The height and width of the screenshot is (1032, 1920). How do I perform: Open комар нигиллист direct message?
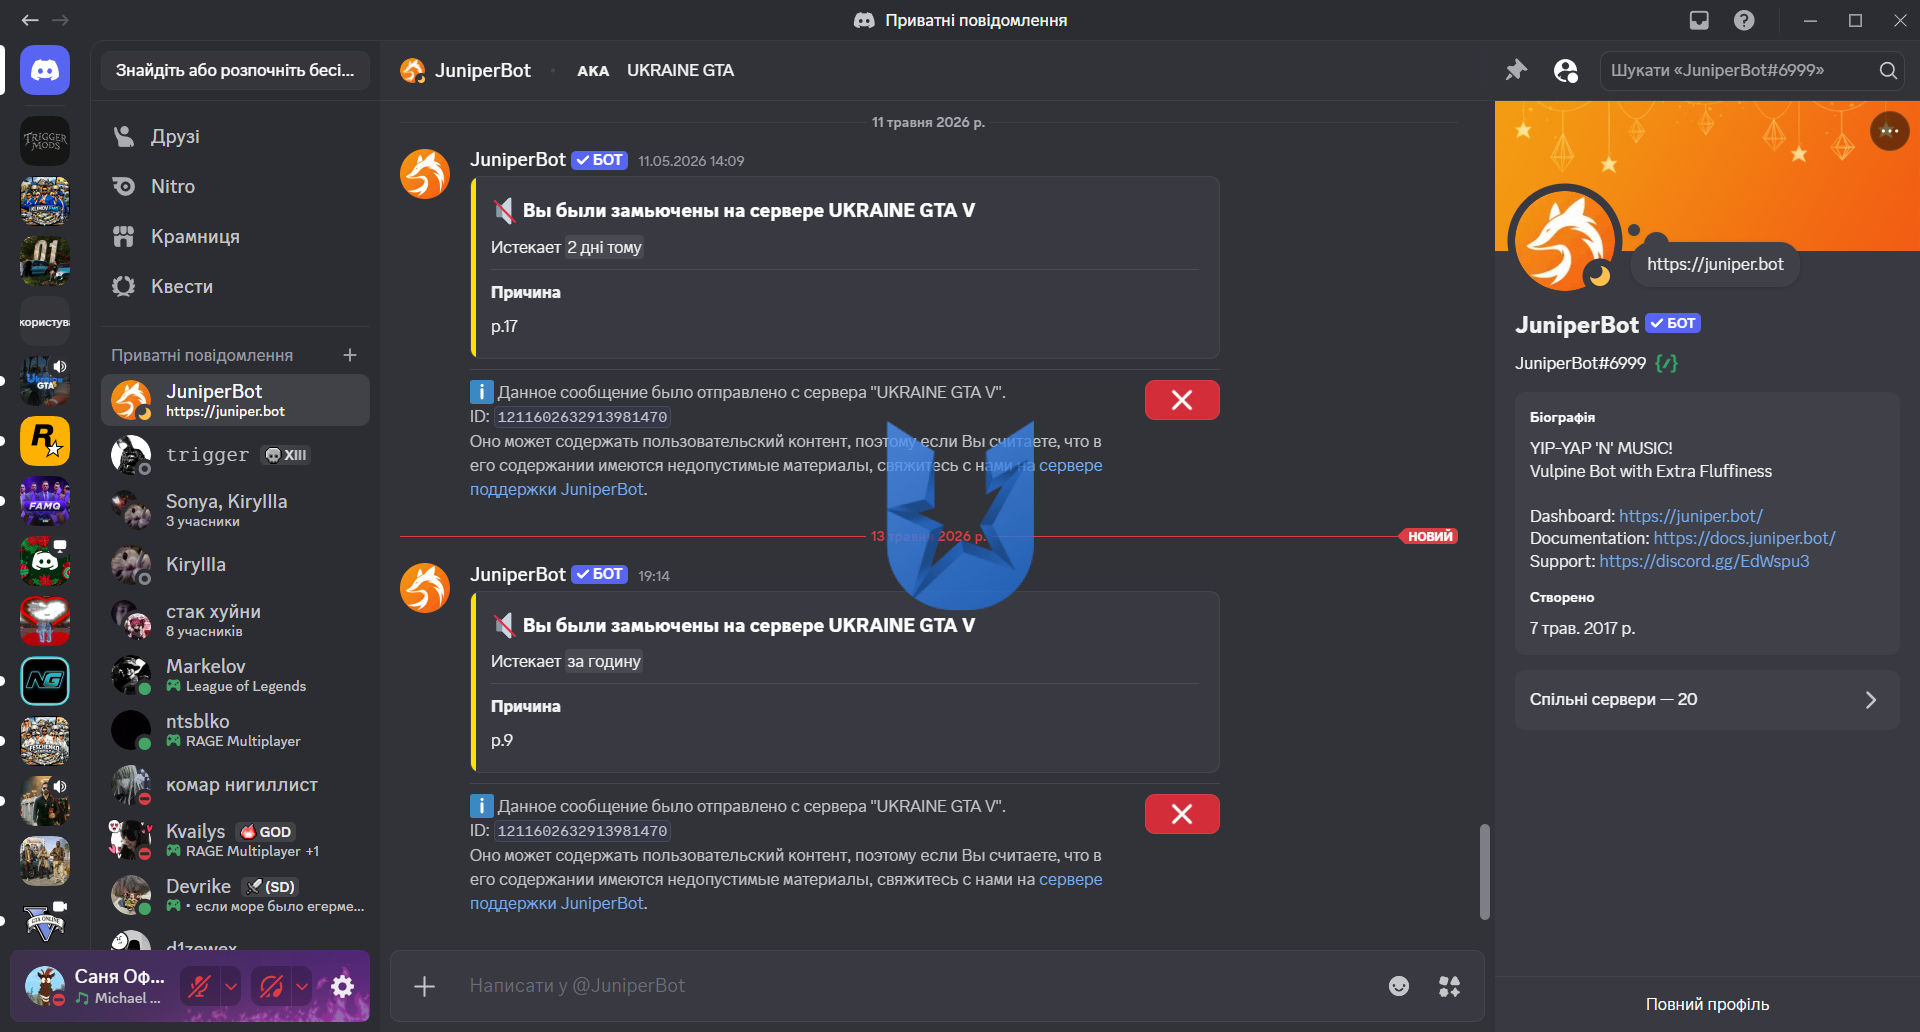pos(235,785)
